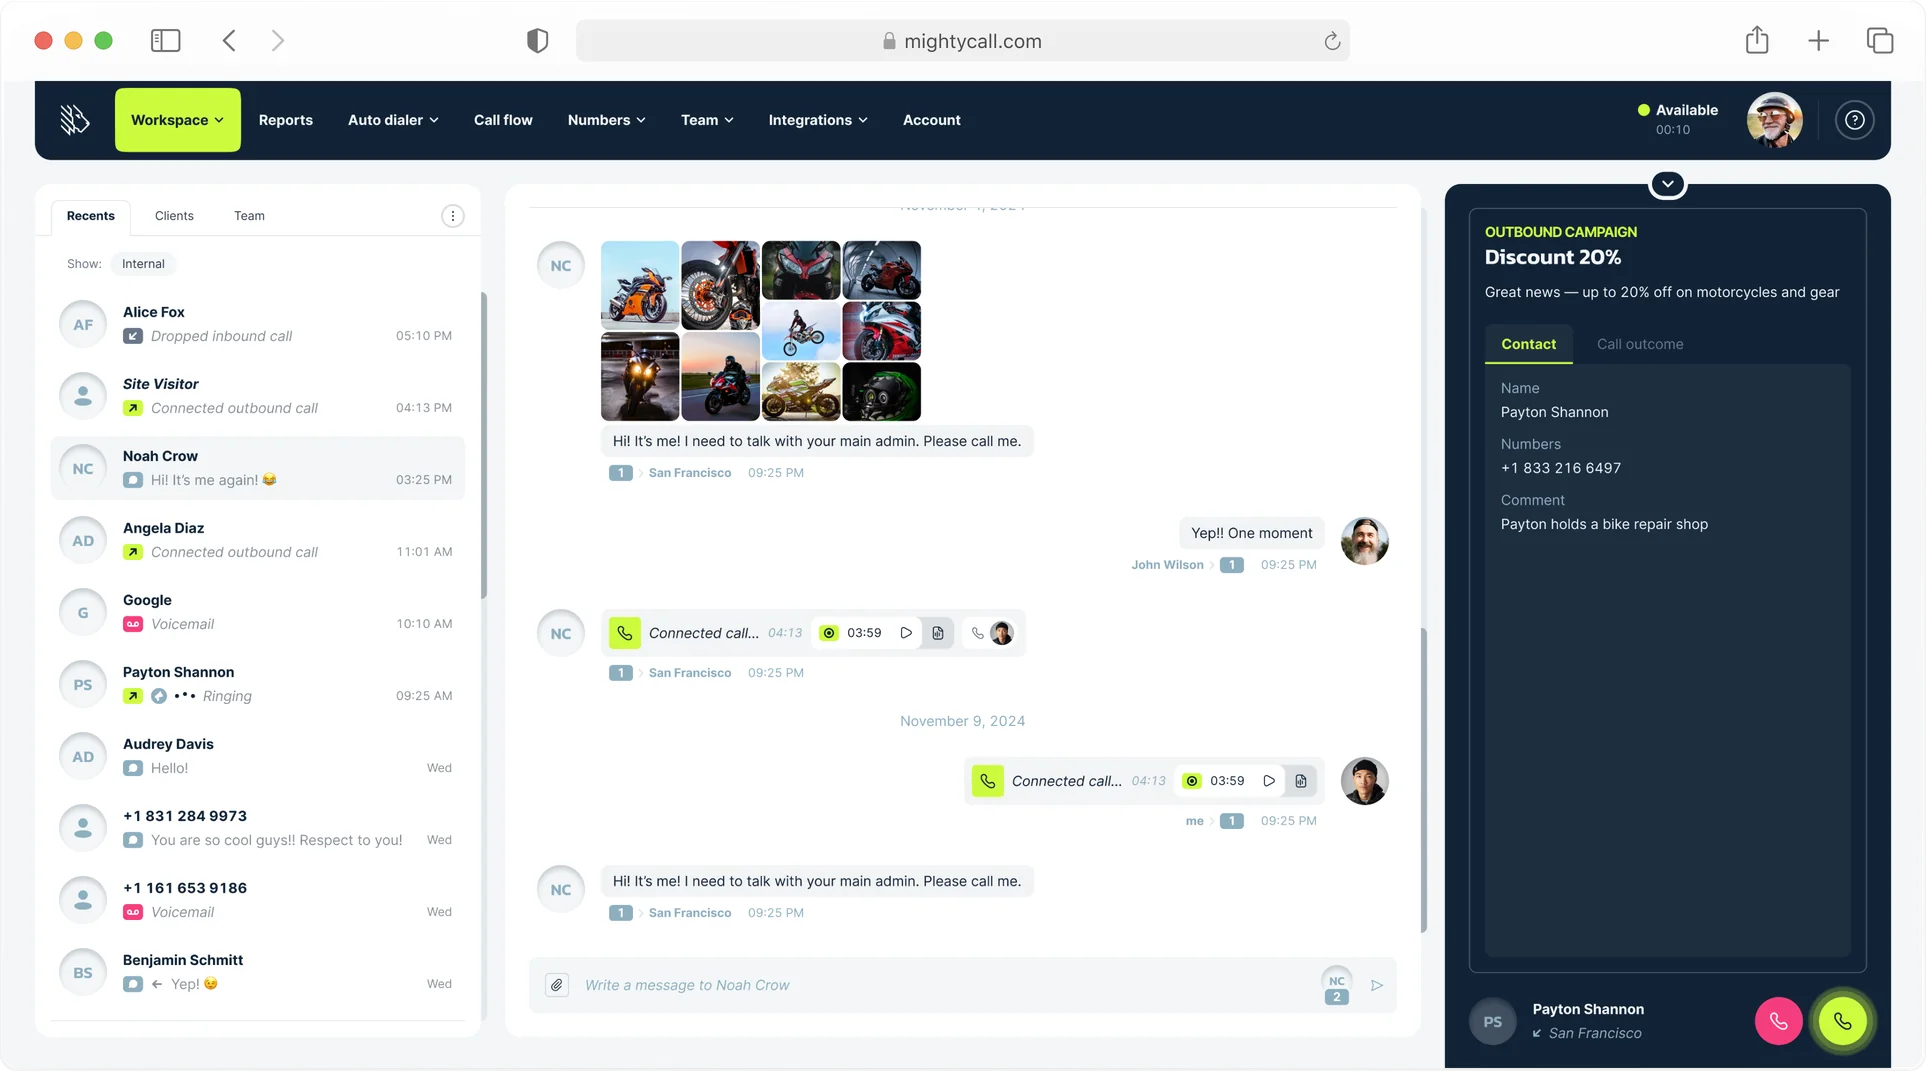Screen dimensions: 1926x1071
Task: Toggle the Internal filter chip
Action: tap(143, 264)
